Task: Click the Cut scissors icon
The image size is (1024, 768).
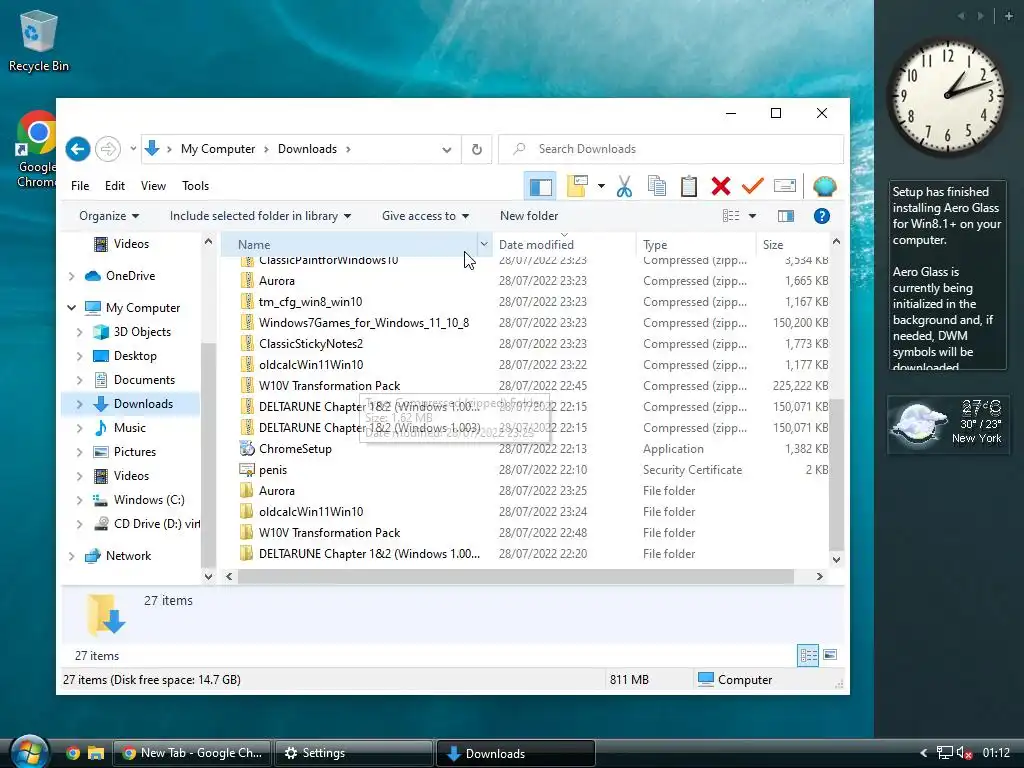Action: click(x=624, y=186)
